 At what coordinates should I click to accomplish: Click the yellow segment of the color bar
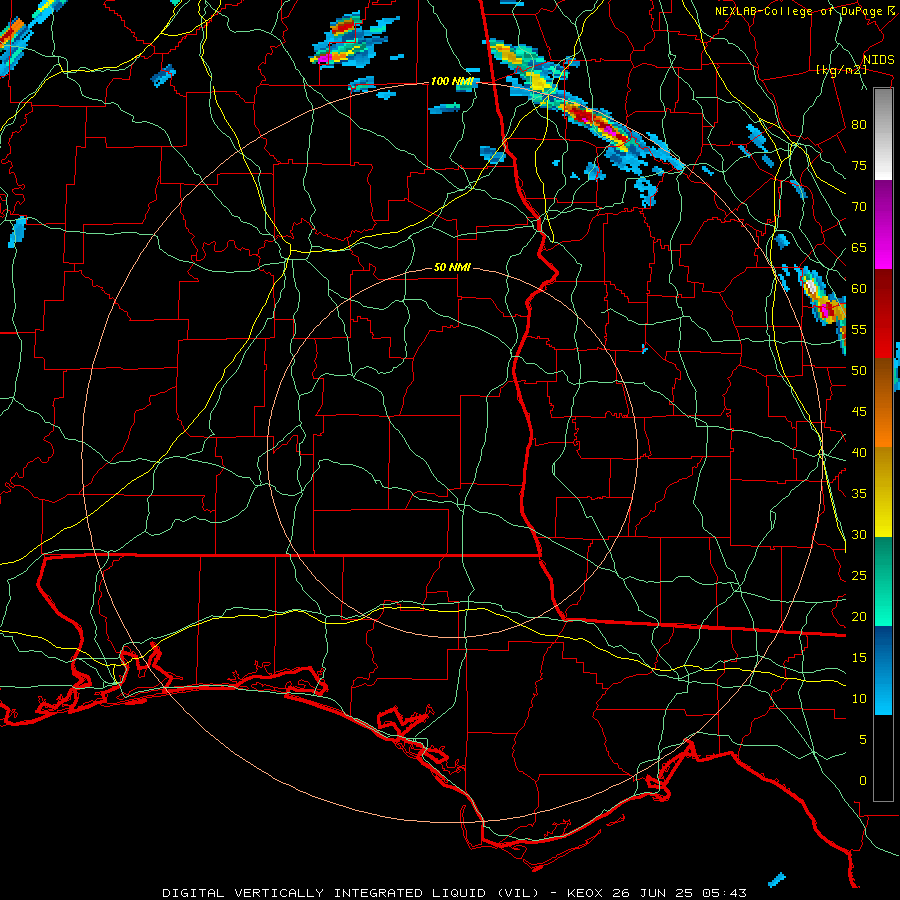coord(883,492)
